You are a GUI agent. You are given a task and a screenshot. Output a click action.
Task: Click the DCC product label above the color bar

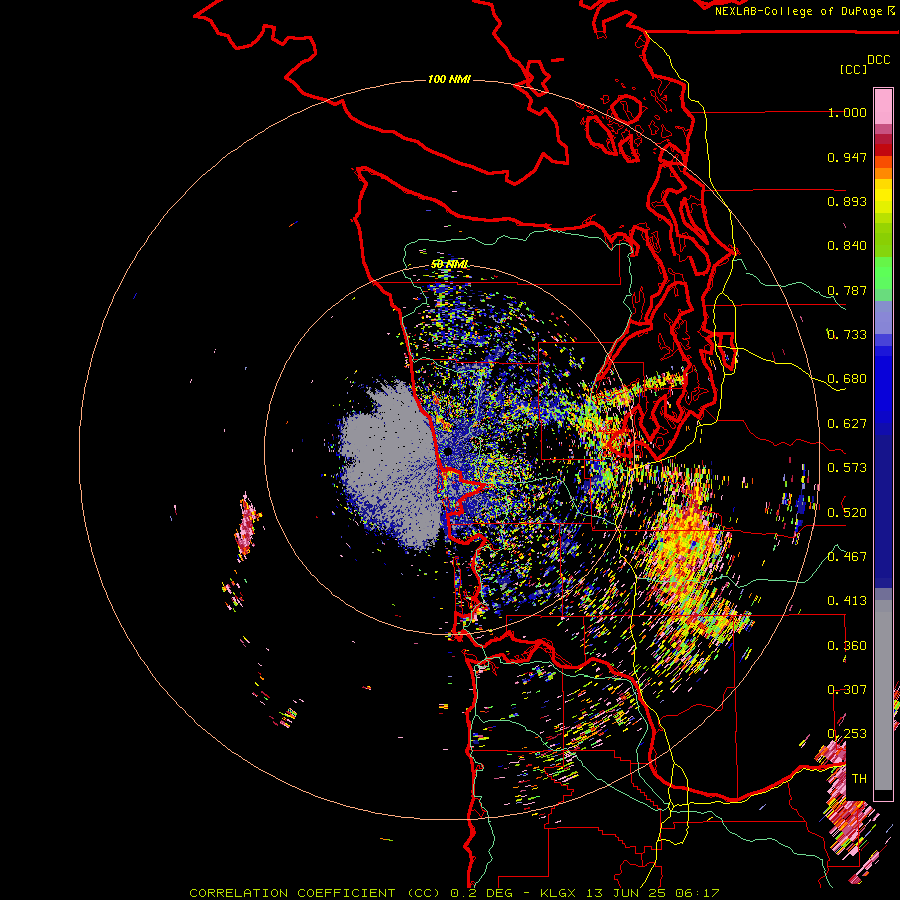[x=879, y=60]
